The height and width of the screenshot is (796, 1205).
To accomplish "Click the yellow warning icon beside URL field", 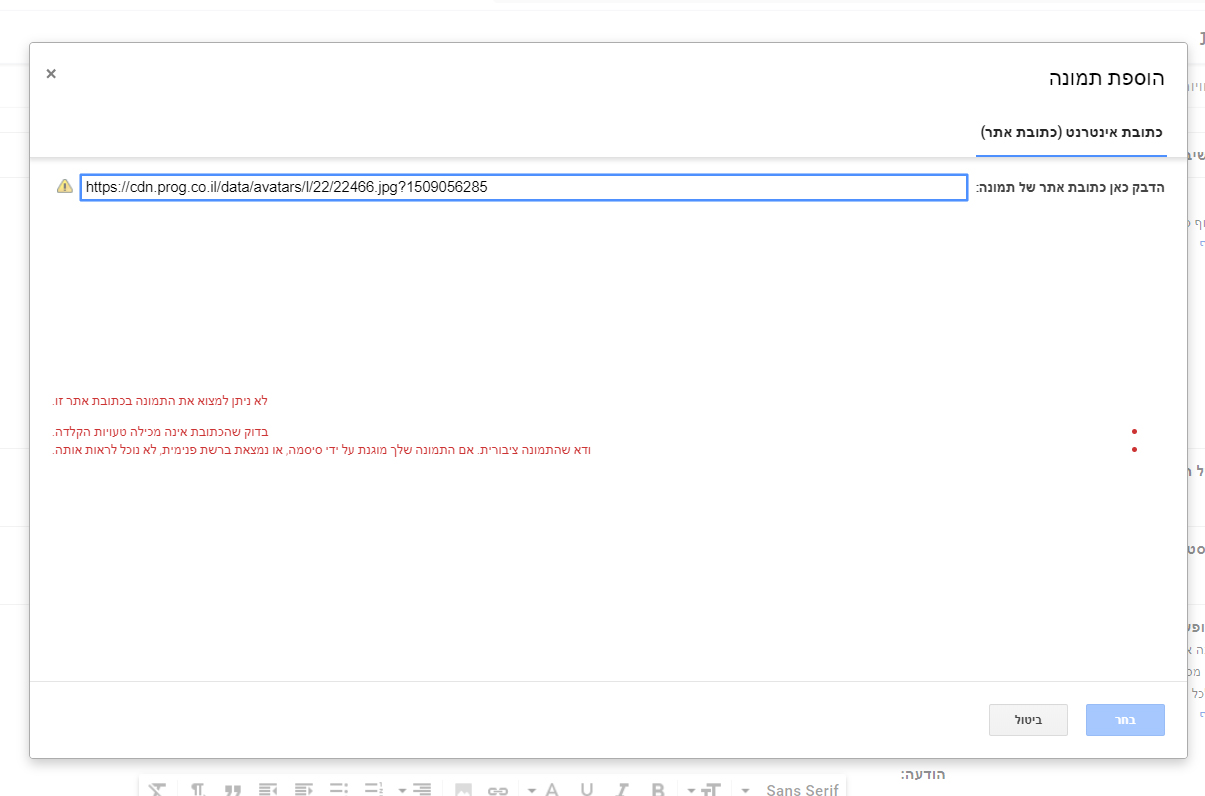I will click(64, 186).
